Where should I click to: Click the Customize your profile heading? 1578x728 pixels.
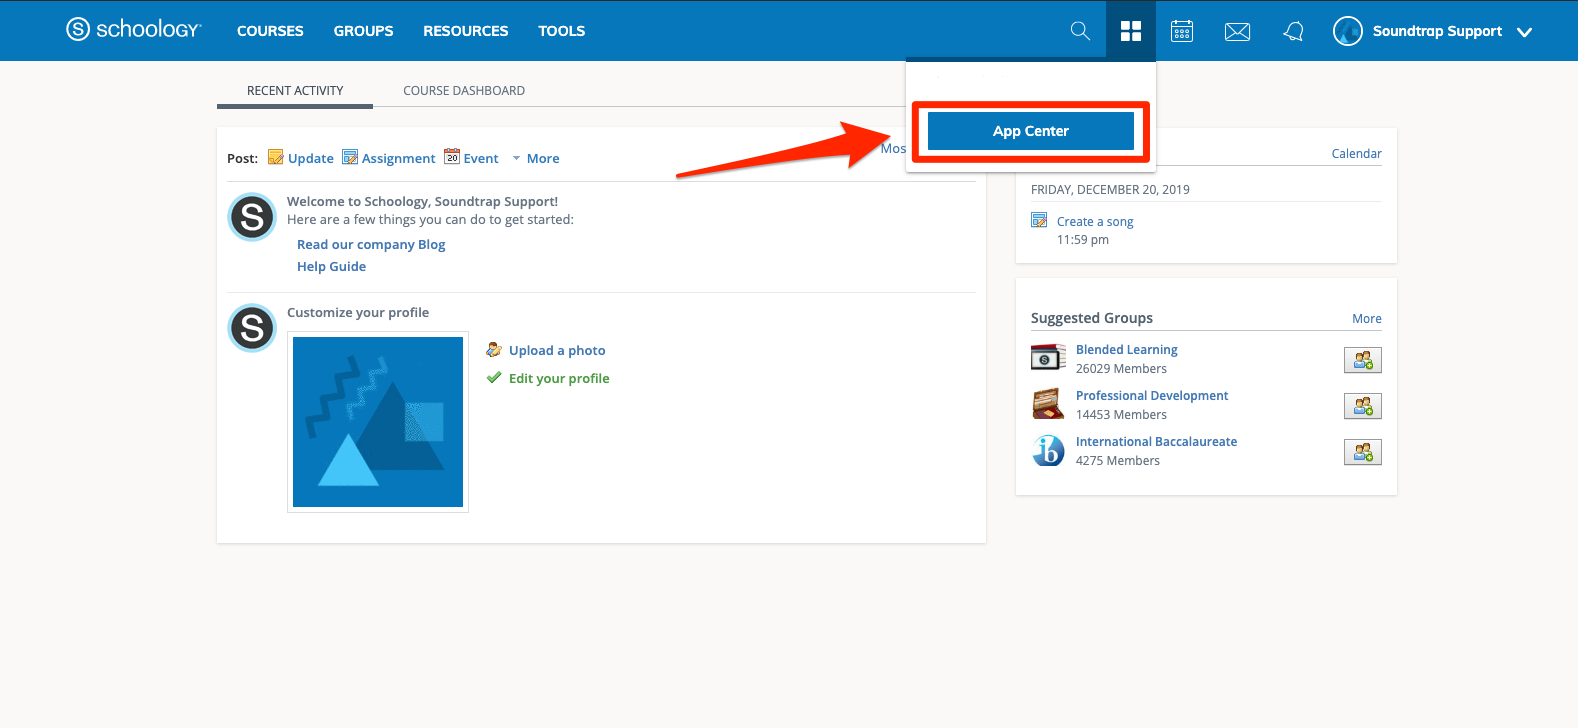tap(358, 312)
